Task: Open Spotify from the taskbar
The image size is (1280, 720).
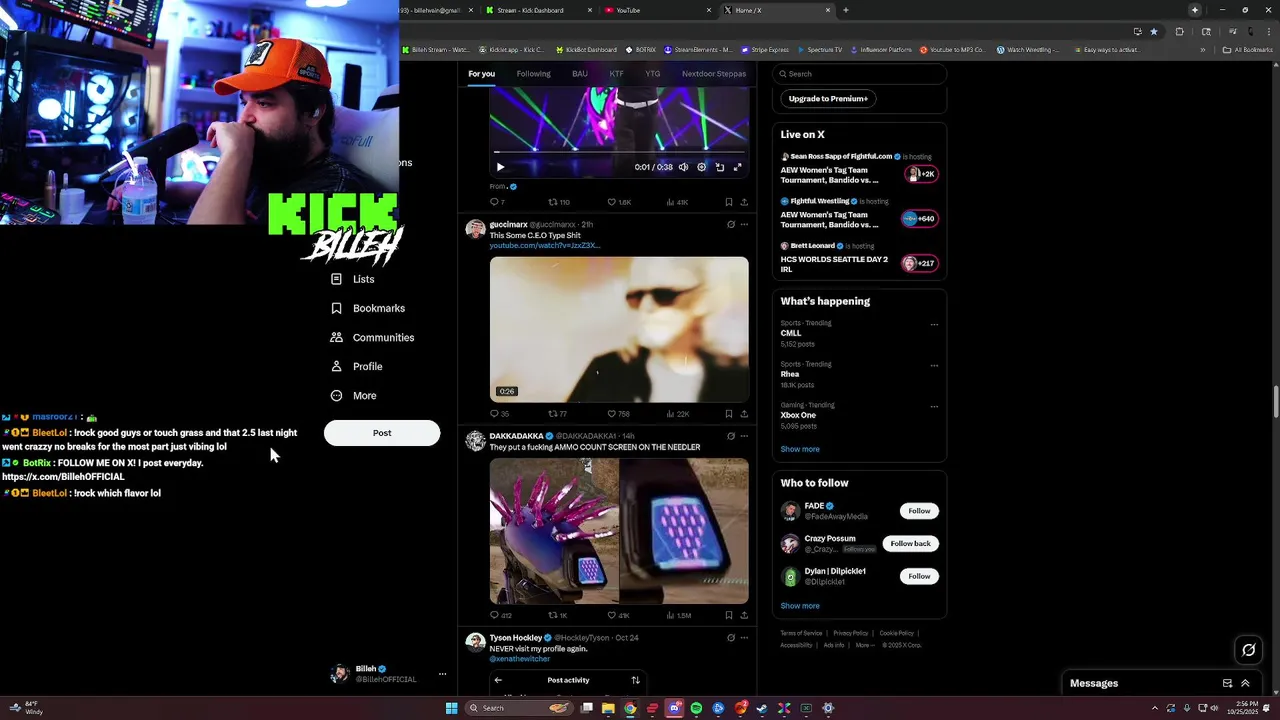Action: (696, 708)
